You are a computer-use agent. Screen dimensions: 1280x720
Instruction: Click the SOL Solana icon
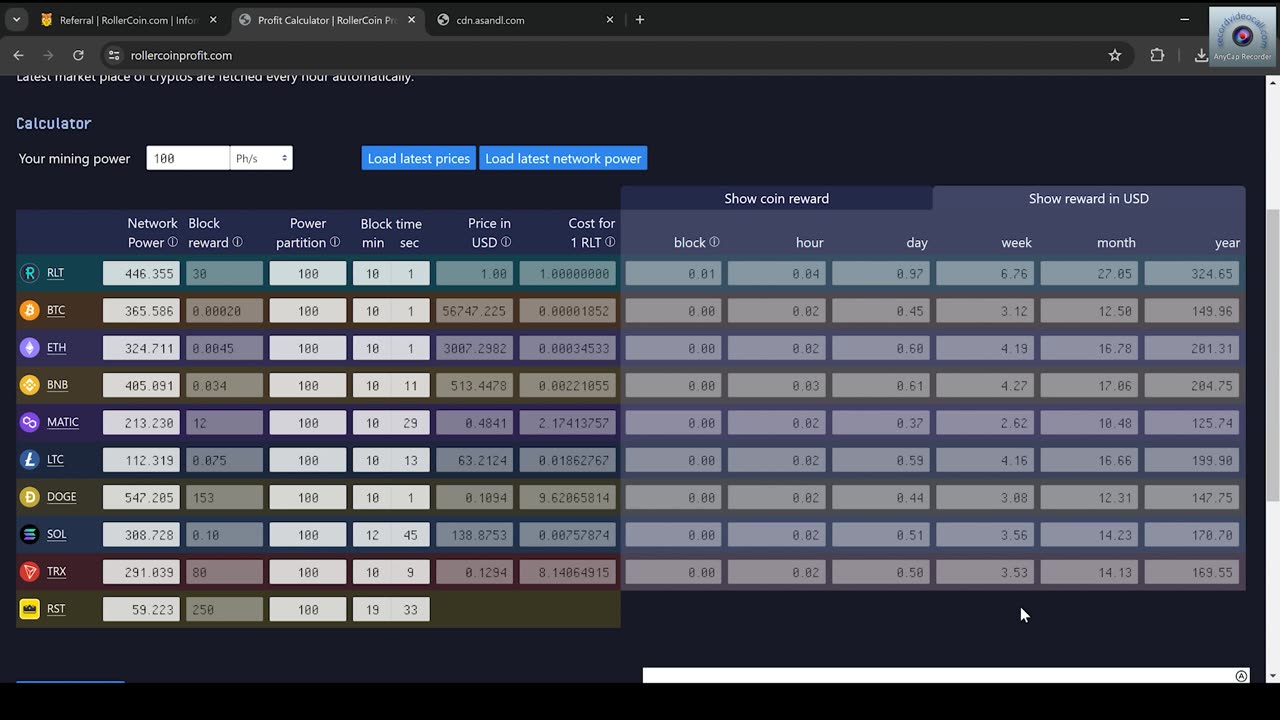[x=29, y=534]
